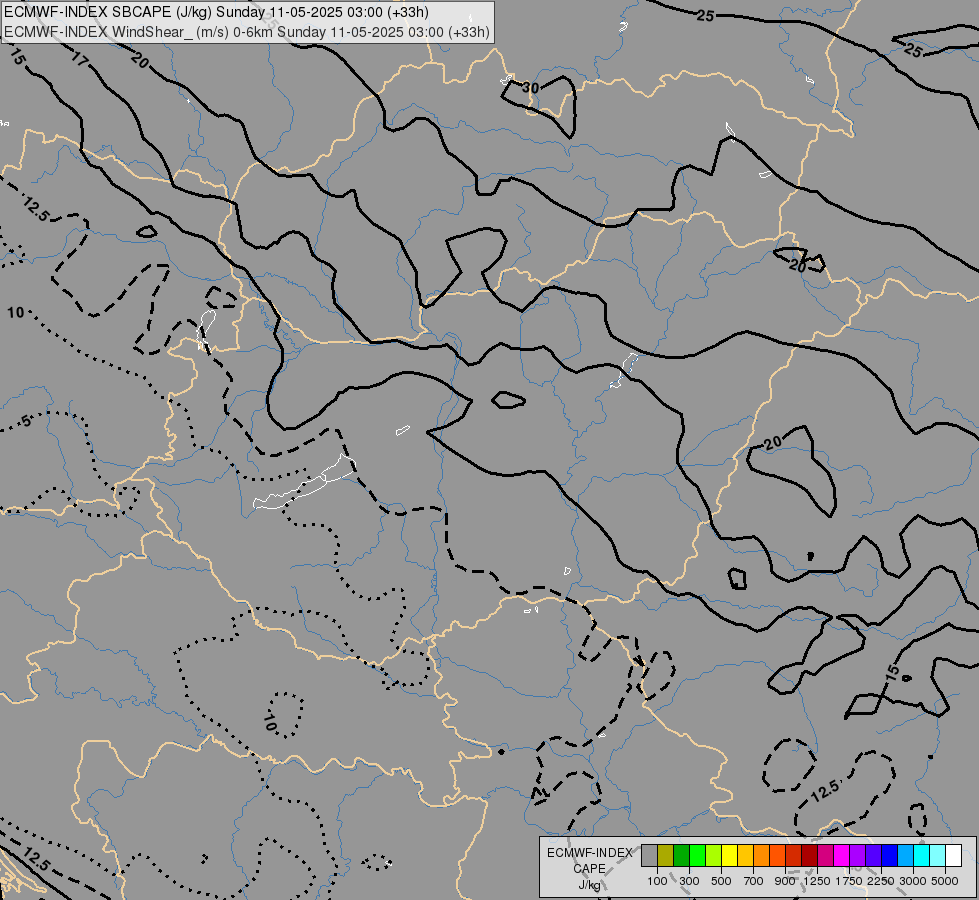979x900 pixels.
Task: Click the bright green legend swatch
Action: coord(697,855)
